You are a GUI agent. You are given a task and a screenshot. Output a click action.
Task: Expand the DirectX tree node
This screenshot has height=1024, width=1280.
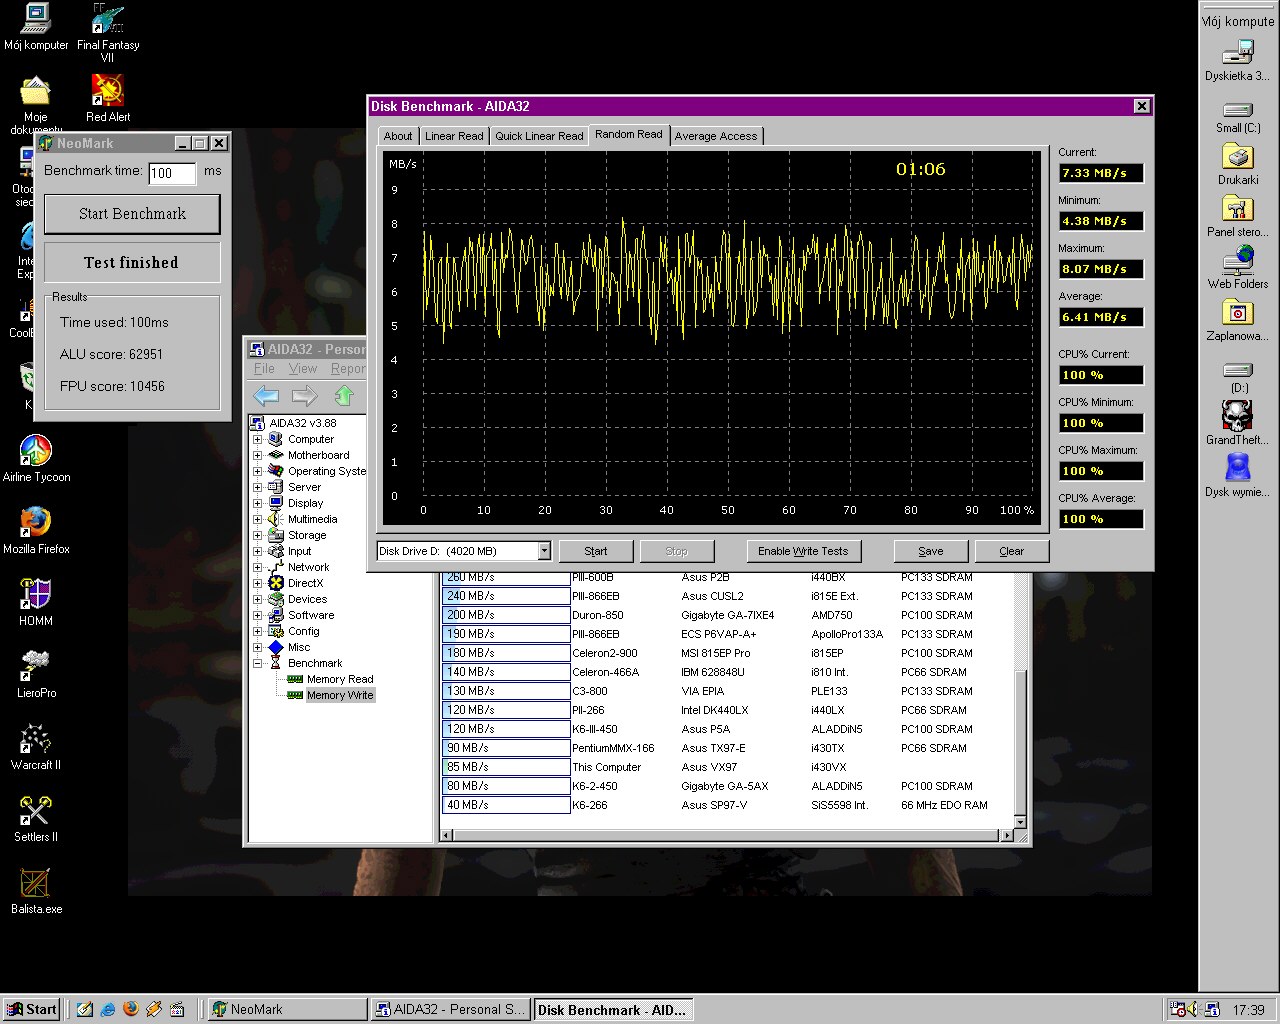(x=257, y=583)
